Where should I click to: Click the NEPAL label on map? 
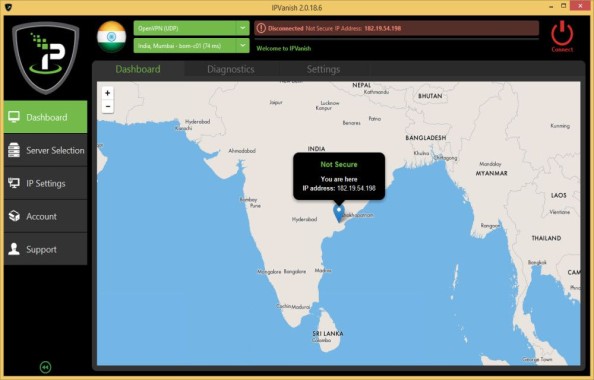361,85
